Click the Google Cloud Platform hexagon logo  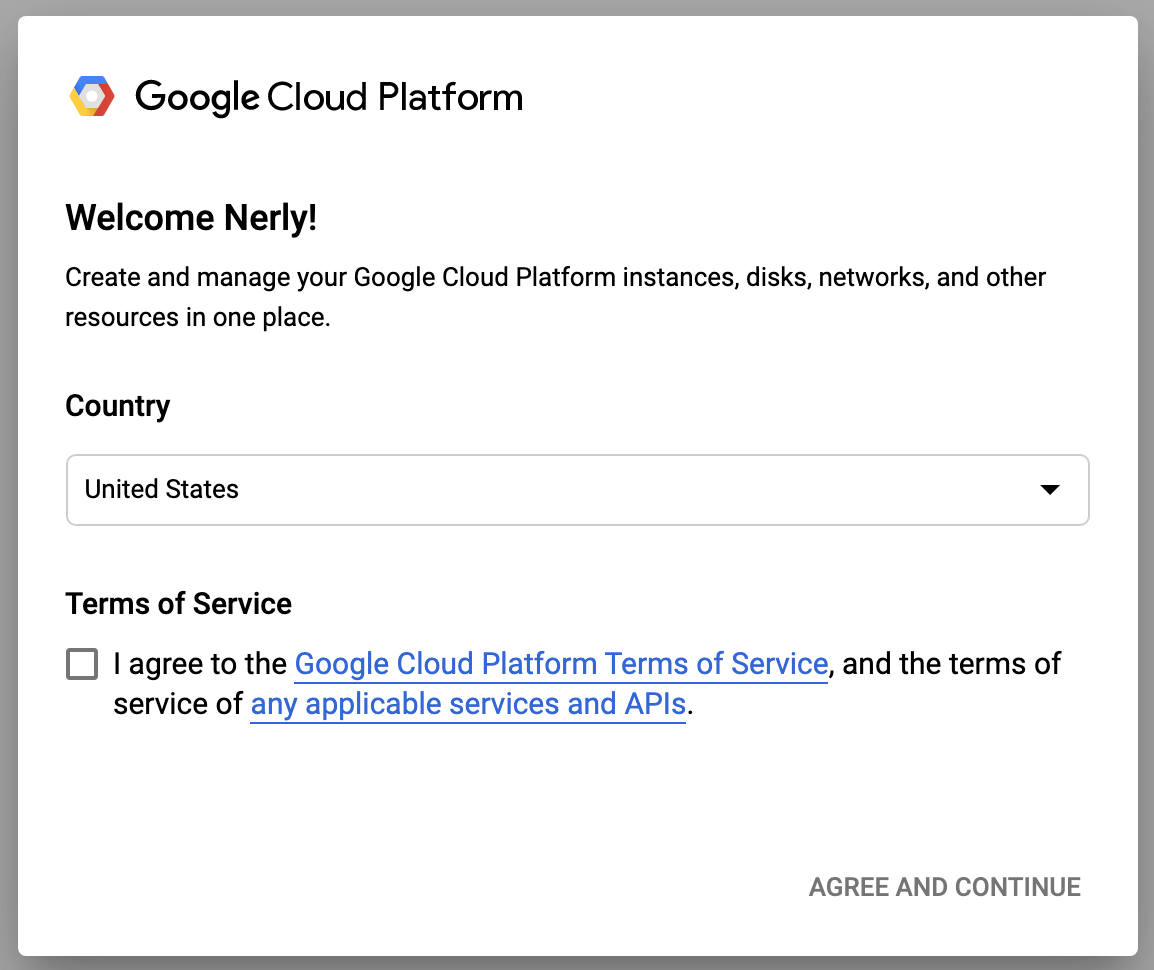(92, 97)
